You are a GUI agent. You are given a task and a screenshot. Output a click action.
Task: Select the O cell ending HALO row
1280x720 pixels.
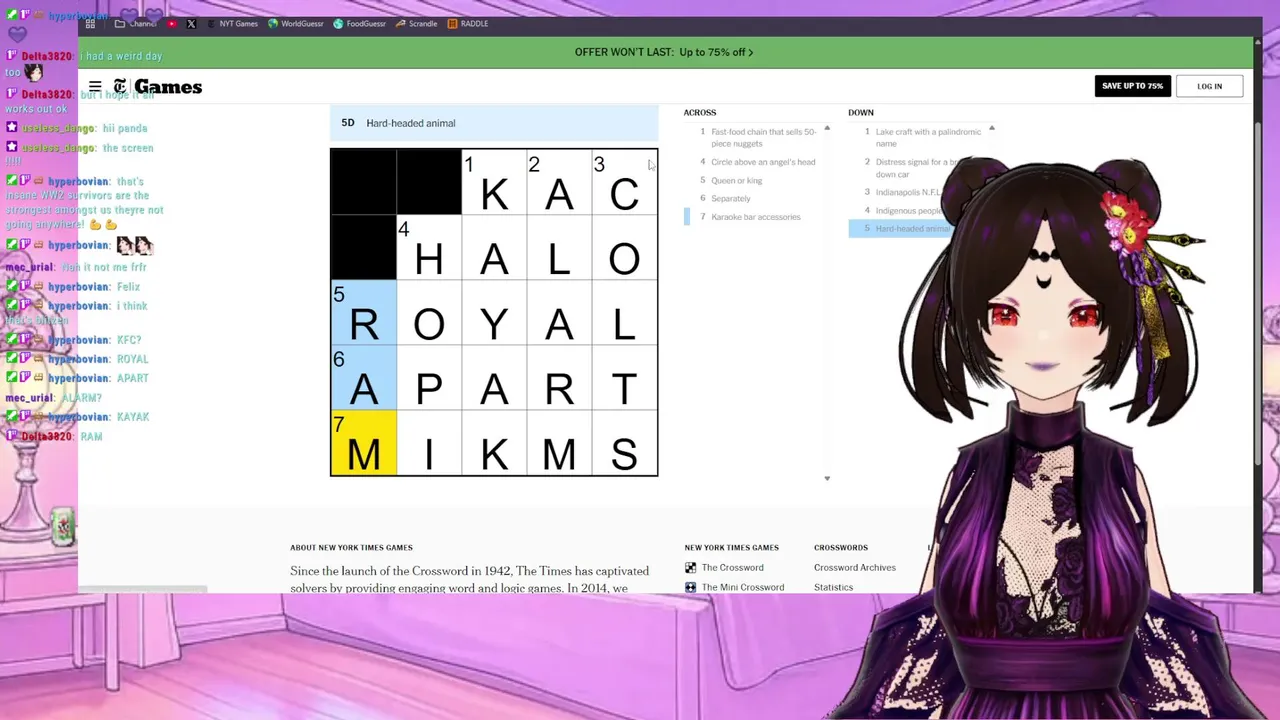624,248
